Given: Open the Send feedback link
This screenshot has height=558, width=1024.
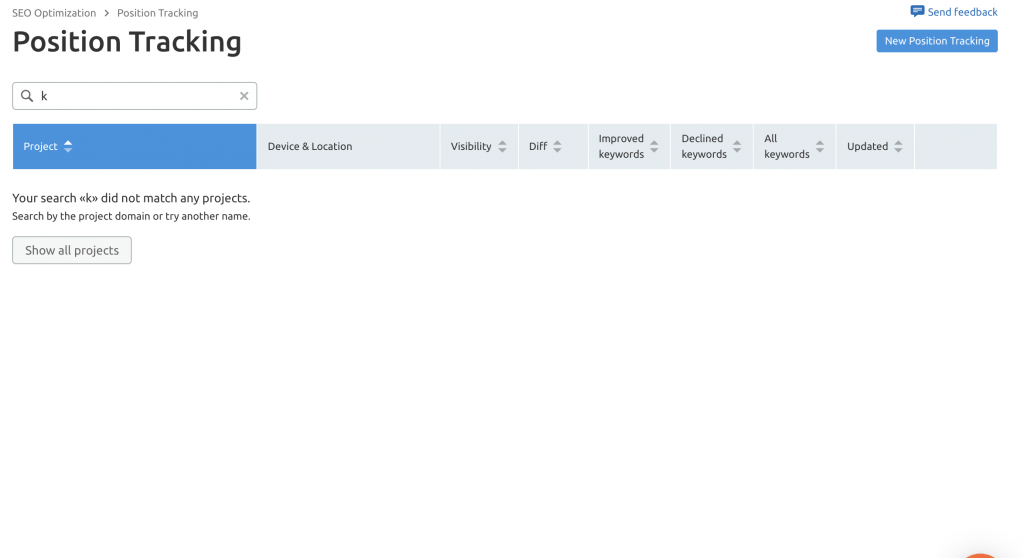Looking at the screenshot, I should (x=962, y=12).
